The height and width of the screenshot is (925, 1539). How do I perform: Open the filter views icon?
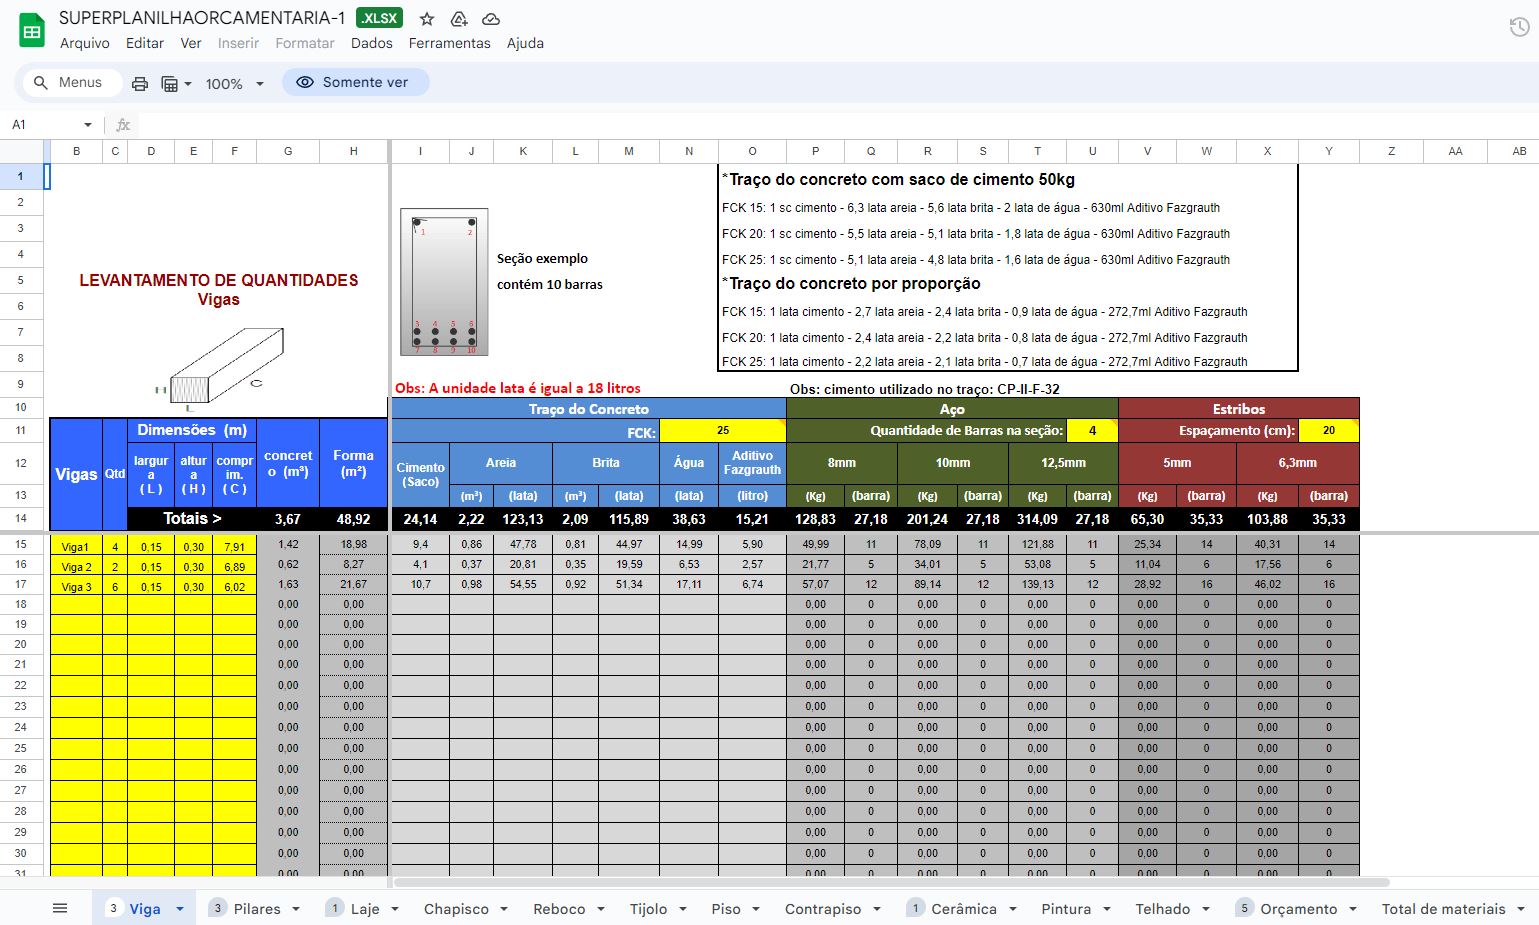(175, 84)
